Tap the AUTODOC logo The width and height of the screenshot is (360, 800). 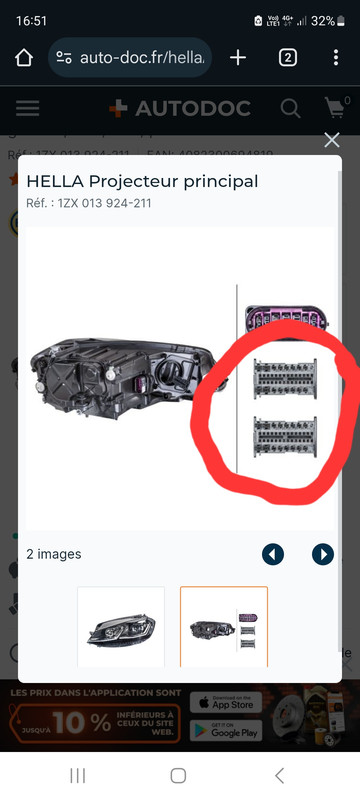point(179,108)
